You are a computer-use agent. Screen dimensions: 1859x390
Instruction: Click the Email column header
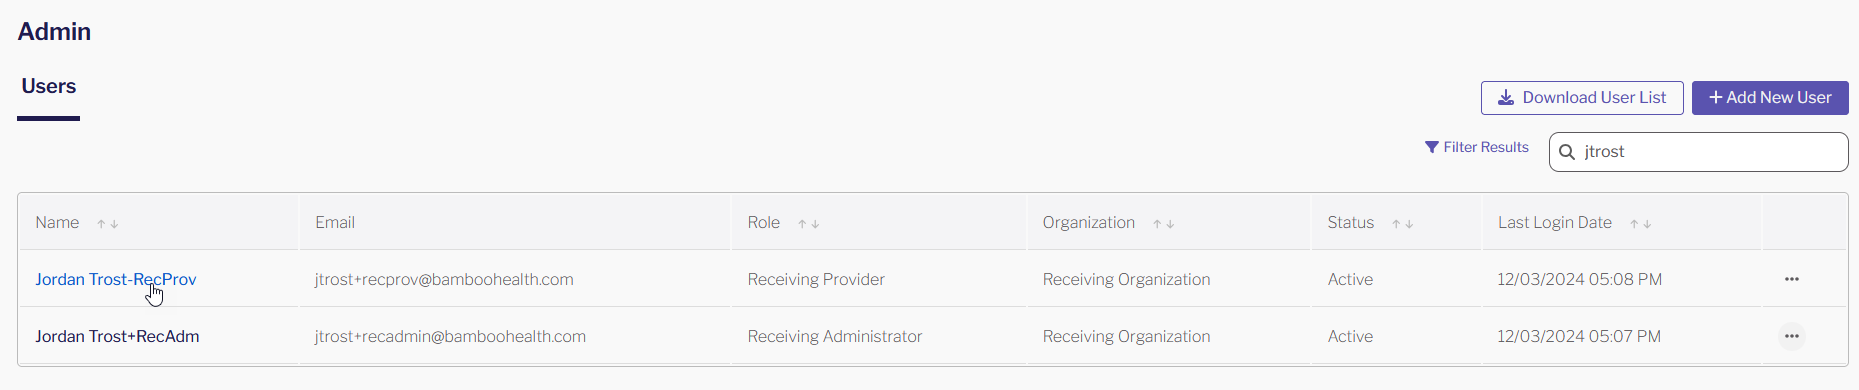click(x=335, y=222)
